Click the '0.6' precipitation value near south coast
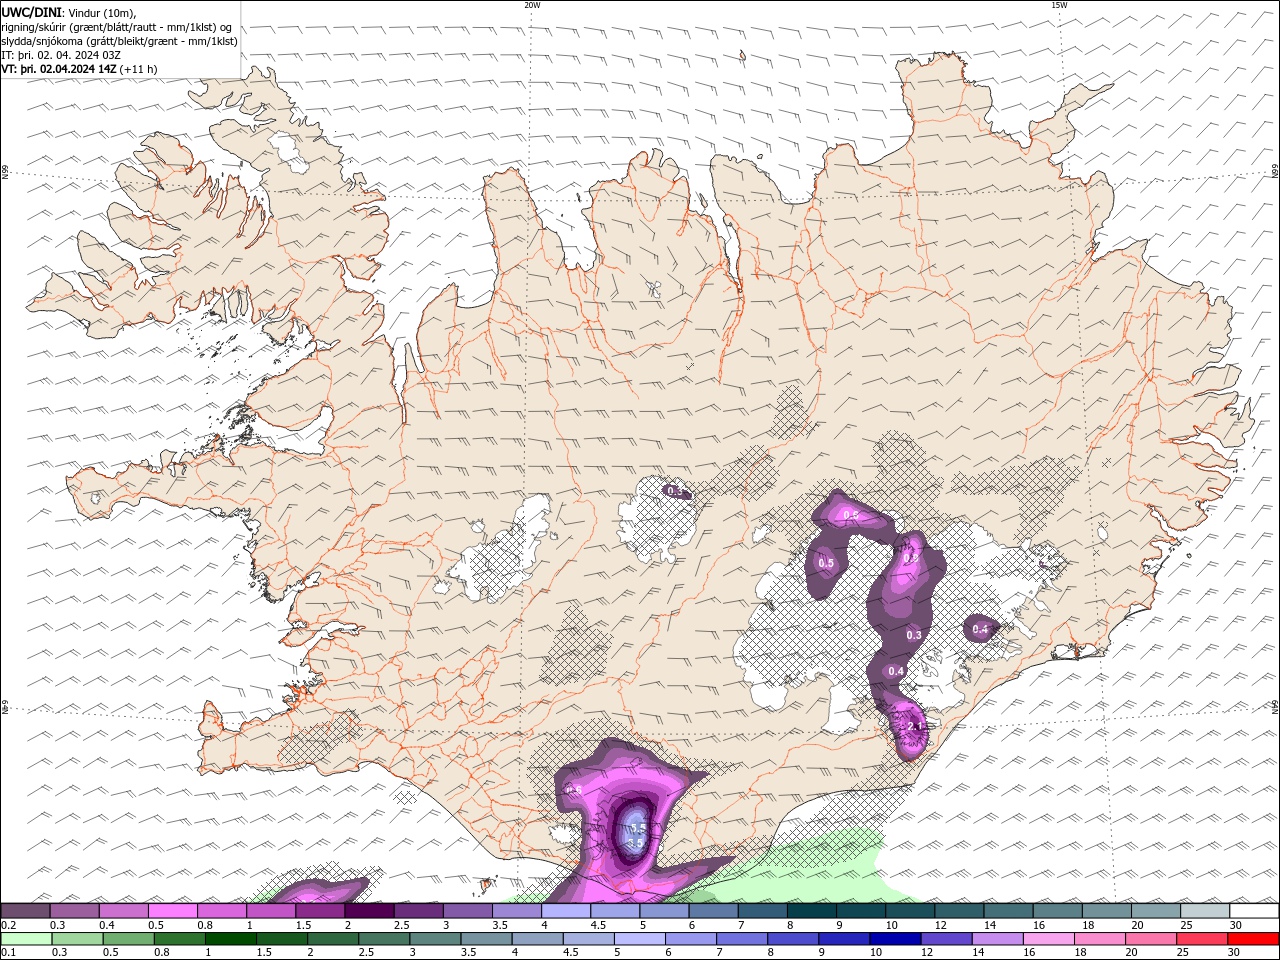Image resolution: width=1280 pixels, height=960 pixels. point(574,790)
